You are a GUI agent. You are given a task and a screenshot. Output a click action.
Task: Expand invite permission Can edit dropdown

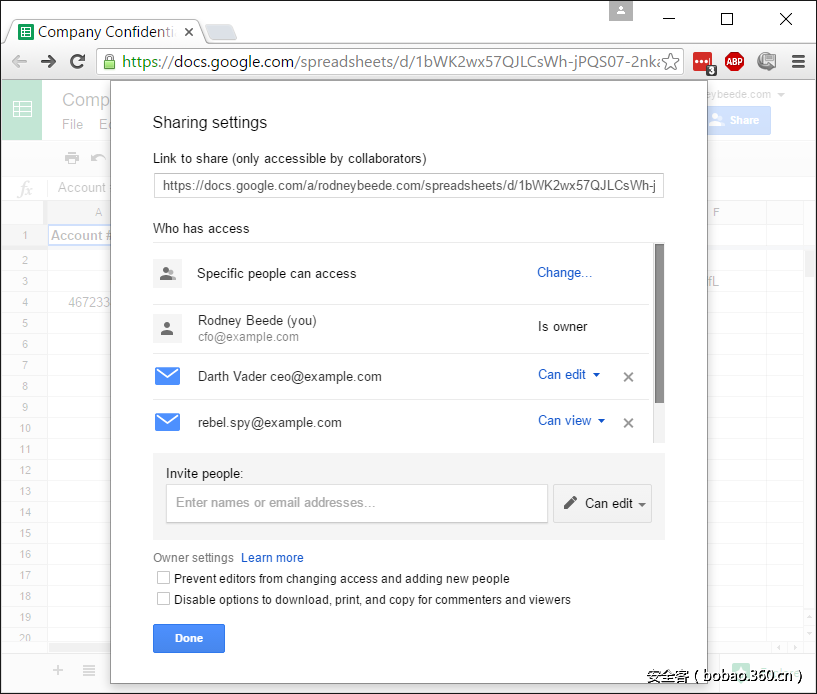click(602, 504)
